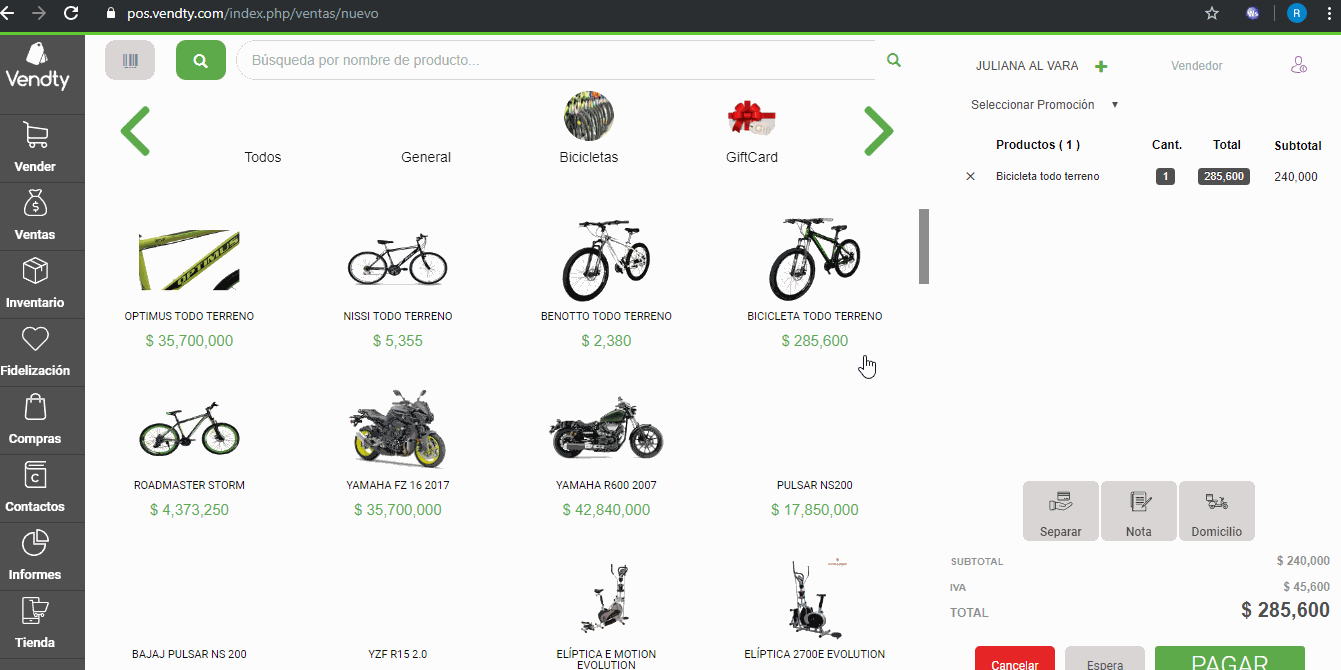Remove Bicicleta todo terreno from cart
This screenshot has width=1341, height=670.
tap(970, 176)
